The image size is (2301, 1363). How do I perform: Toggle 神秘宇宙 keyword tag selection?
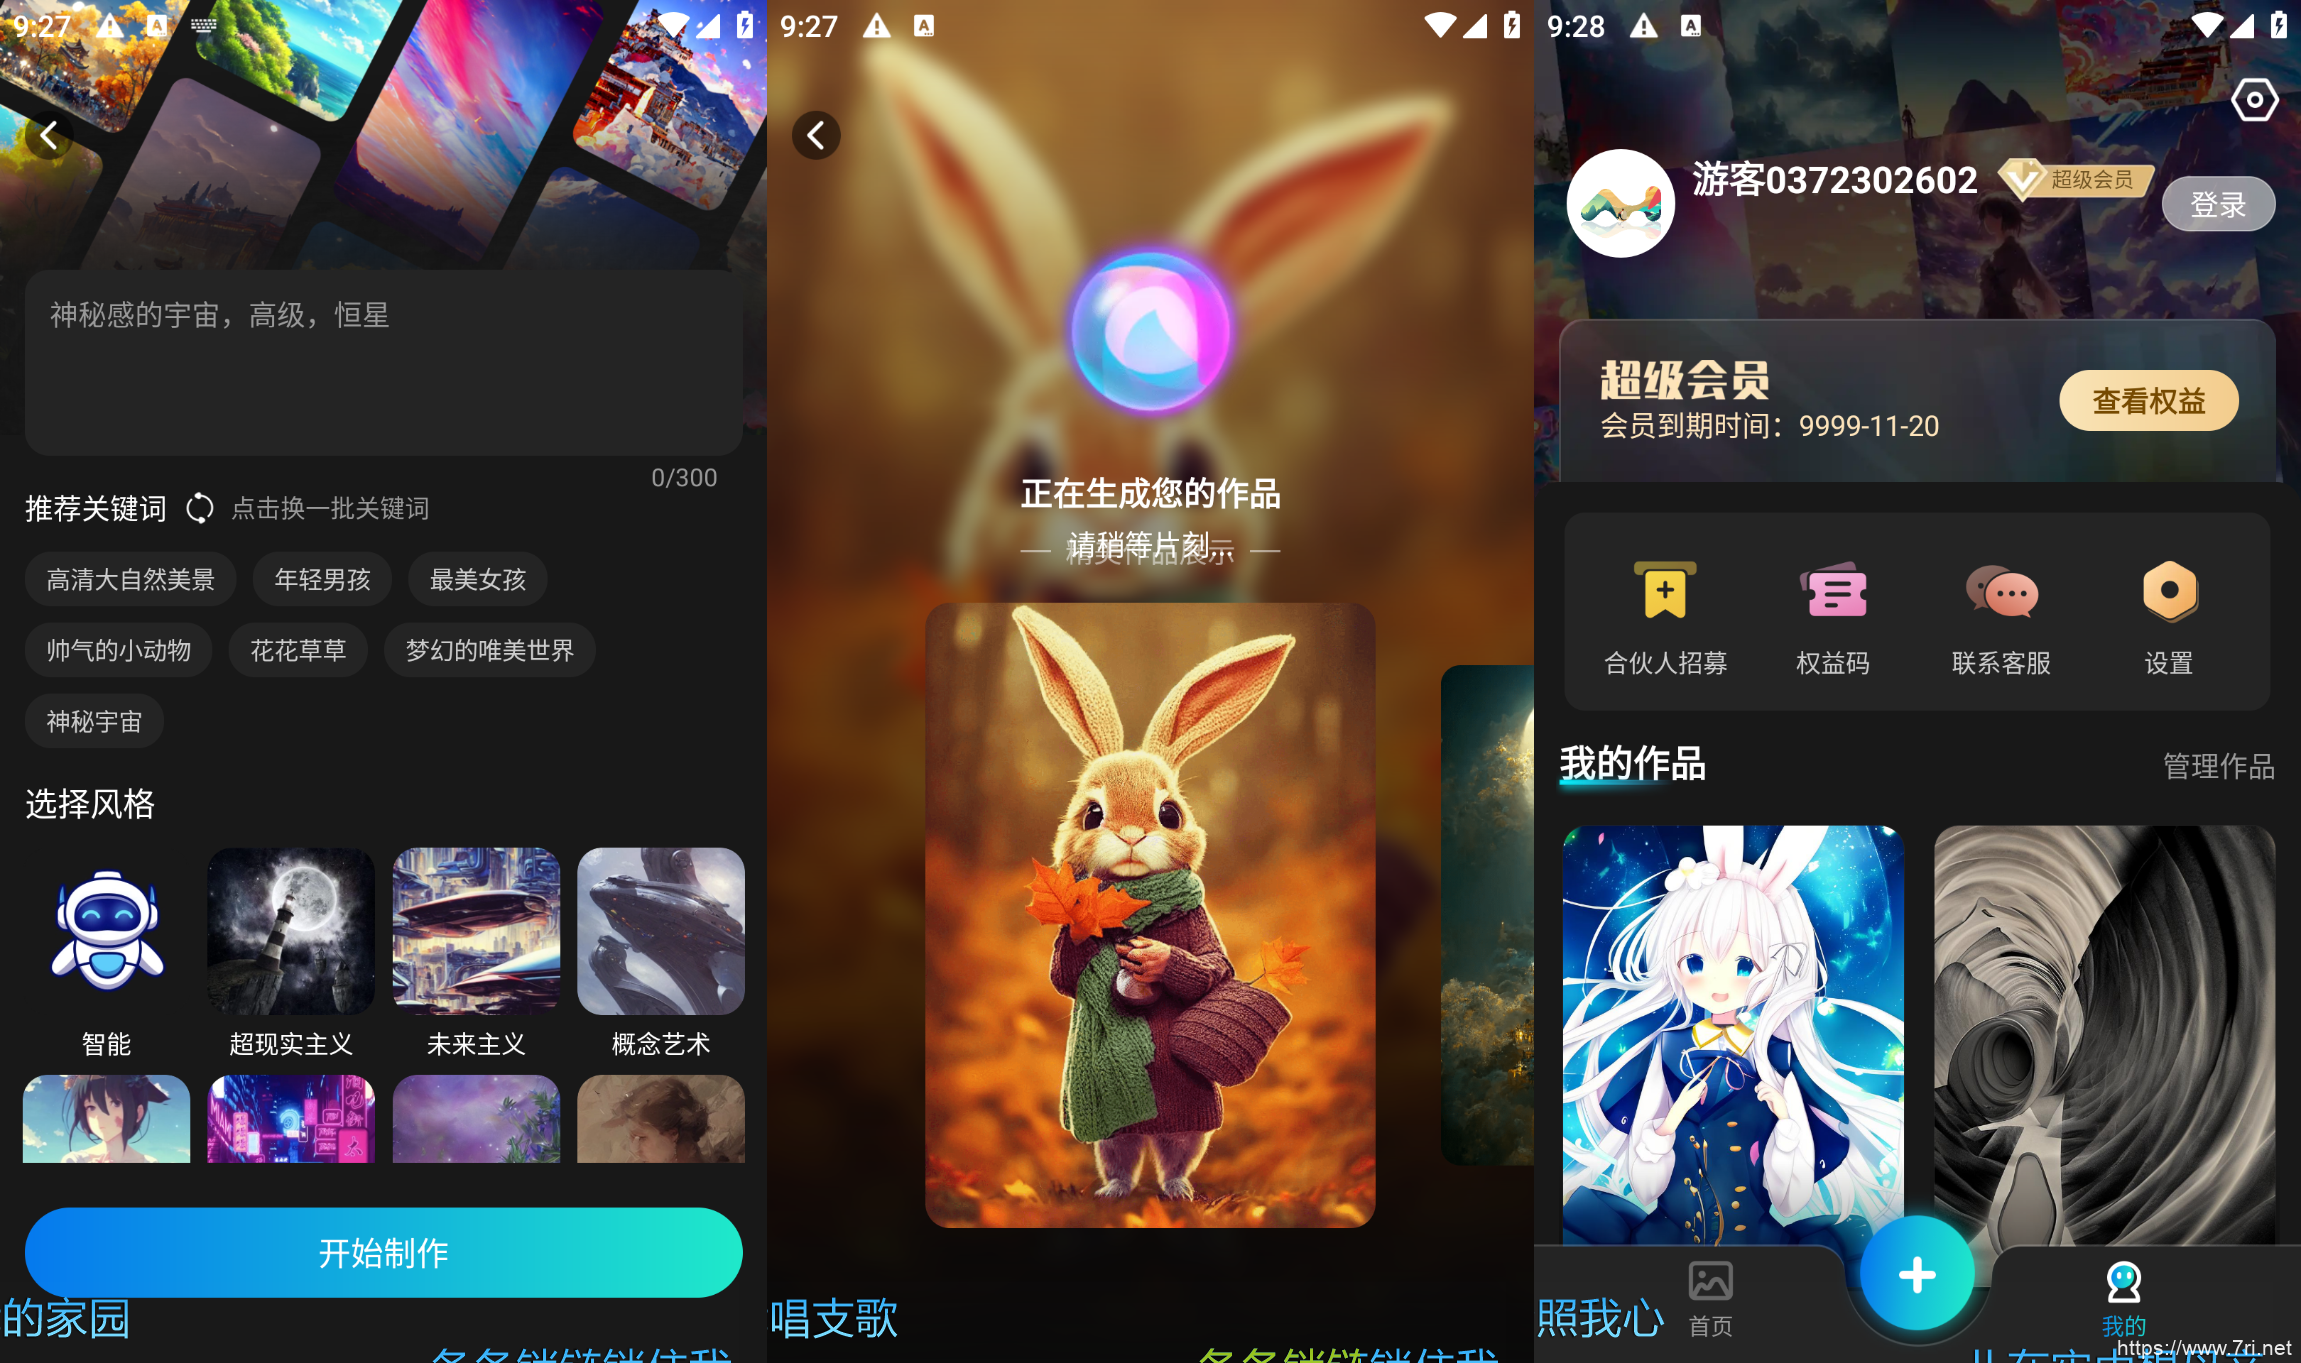tap(91, 722)
